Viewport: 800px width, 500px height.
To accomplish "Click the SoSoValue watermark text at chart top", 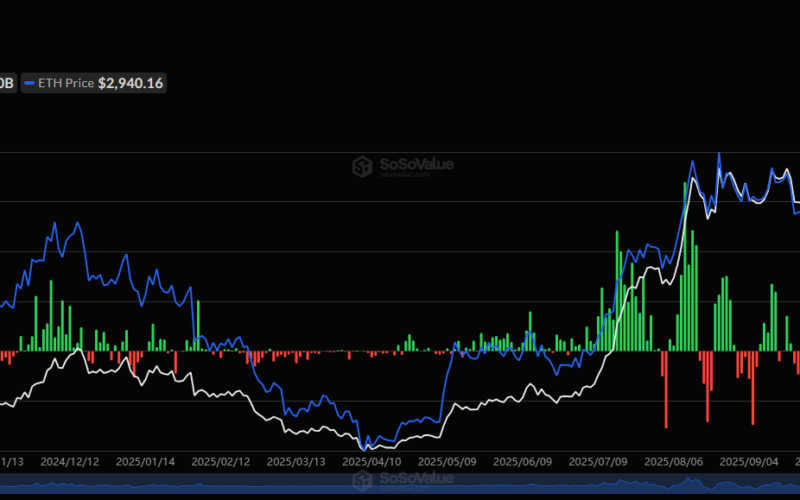I will pyautogui.click(x=415, y=165).
